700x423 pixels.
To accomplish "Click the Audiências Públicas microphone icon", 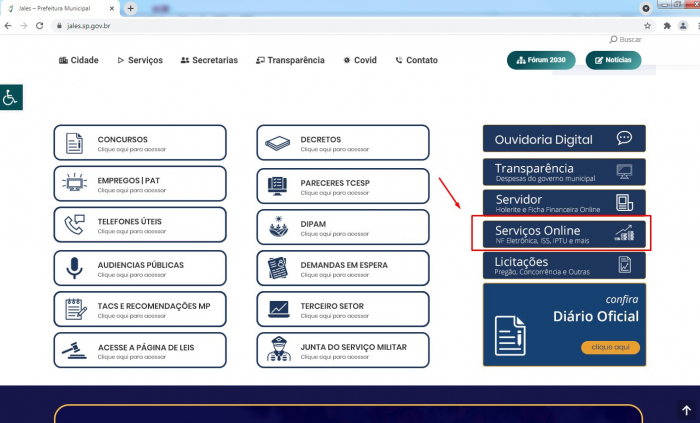I will [x=74, y=268].
